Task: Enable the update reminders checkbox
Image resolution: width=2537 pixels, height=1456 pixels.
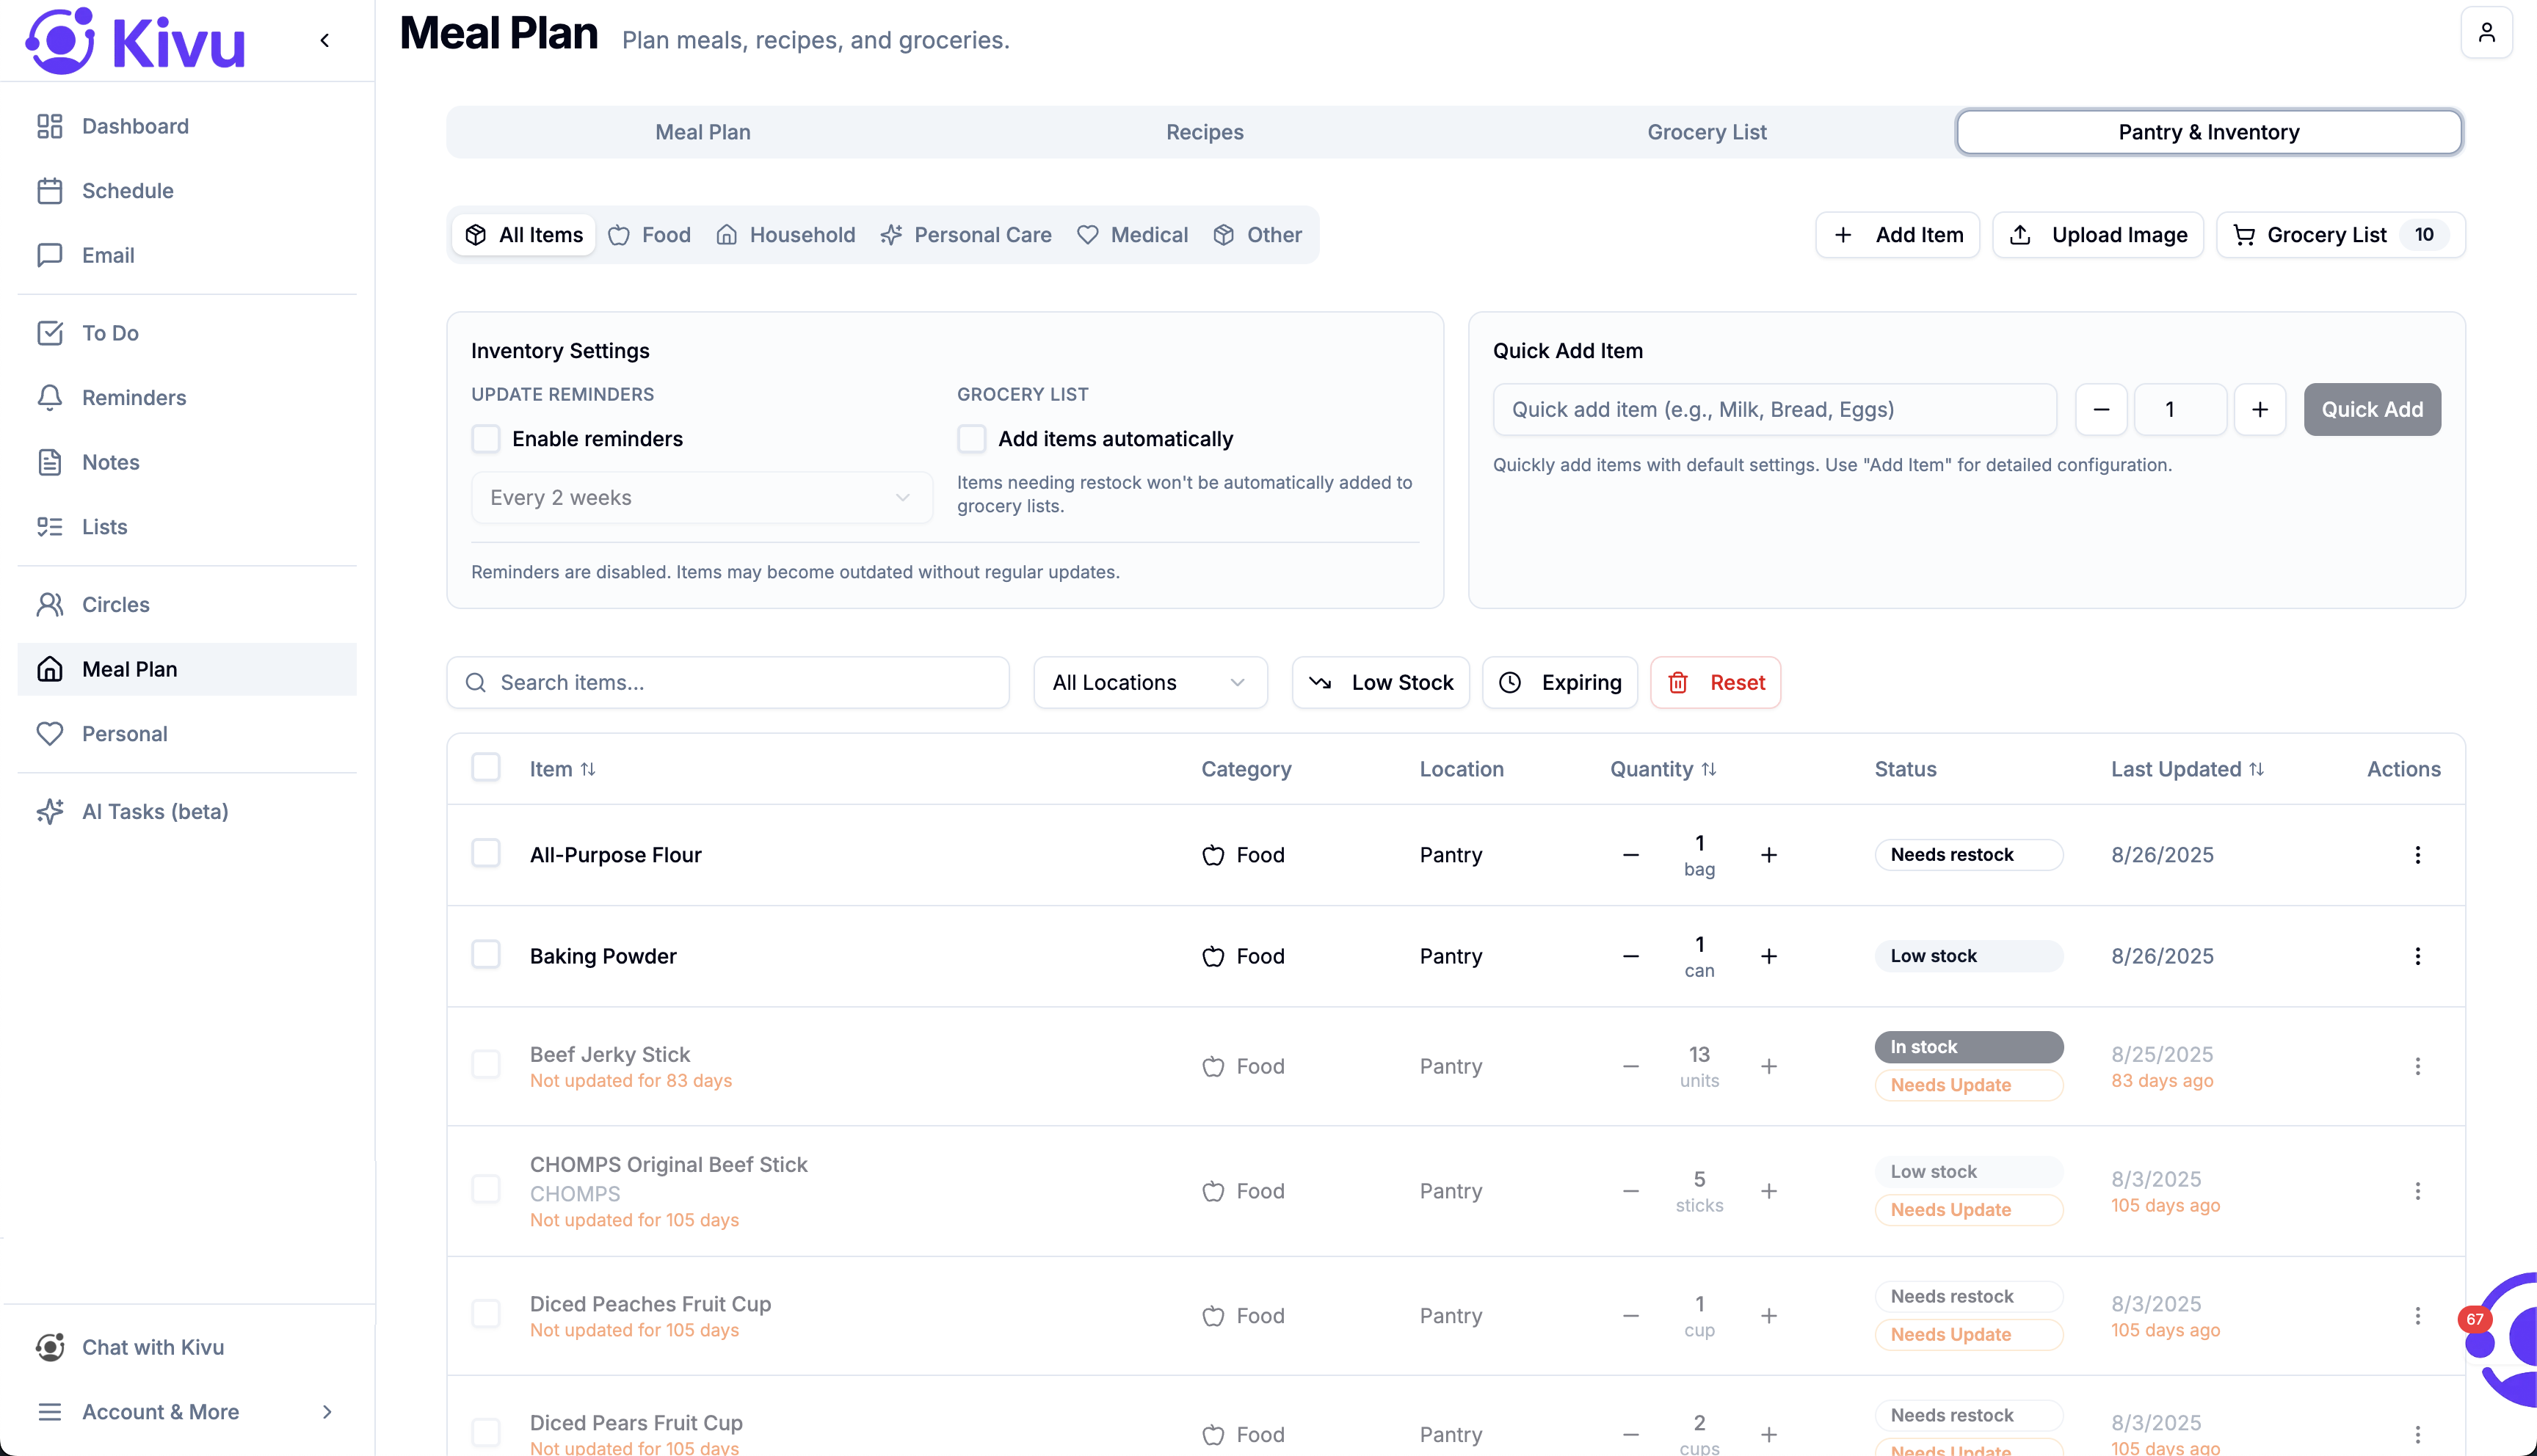Action: coord(486,438)
